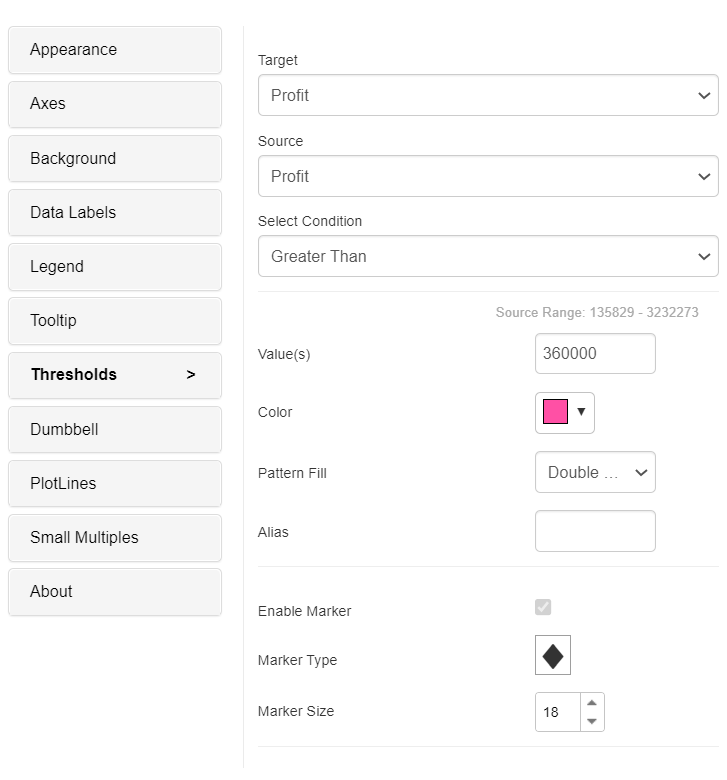Open the Appearance settings tab
Screen dimensions: 727x780
coord(115,50)
